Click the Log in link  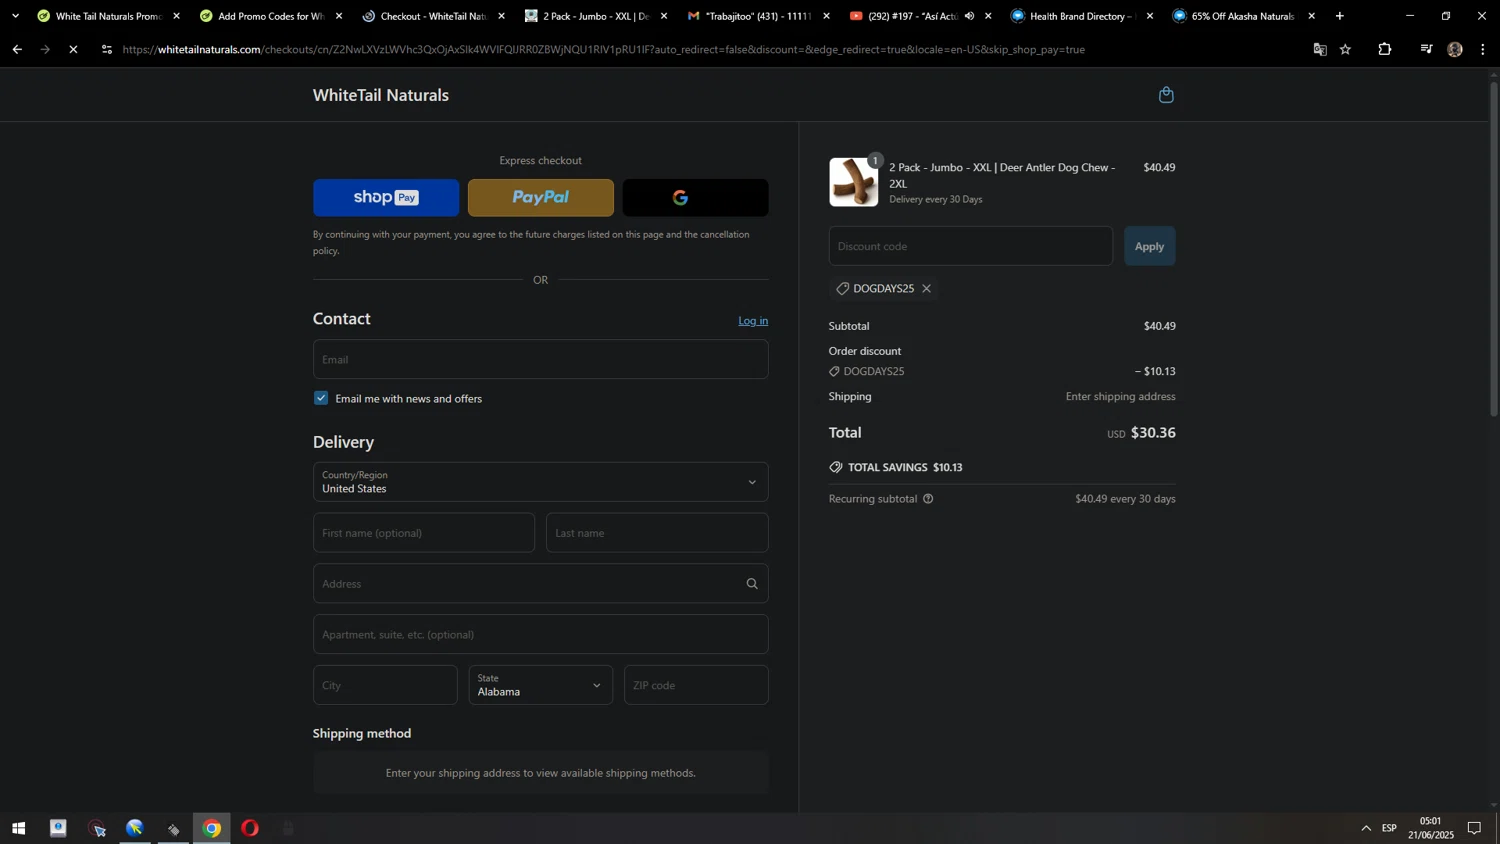[x=753, y=321]
